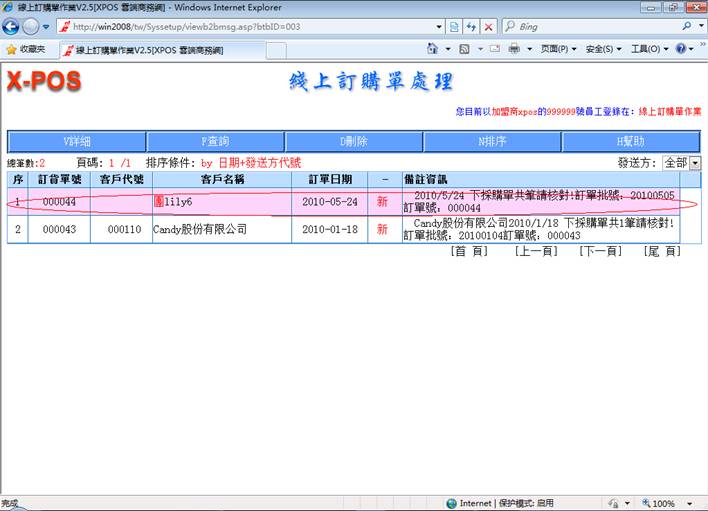Expand the 100% zoom level dropdown
This screenshot has height=511, width=708.
point(693,503)
